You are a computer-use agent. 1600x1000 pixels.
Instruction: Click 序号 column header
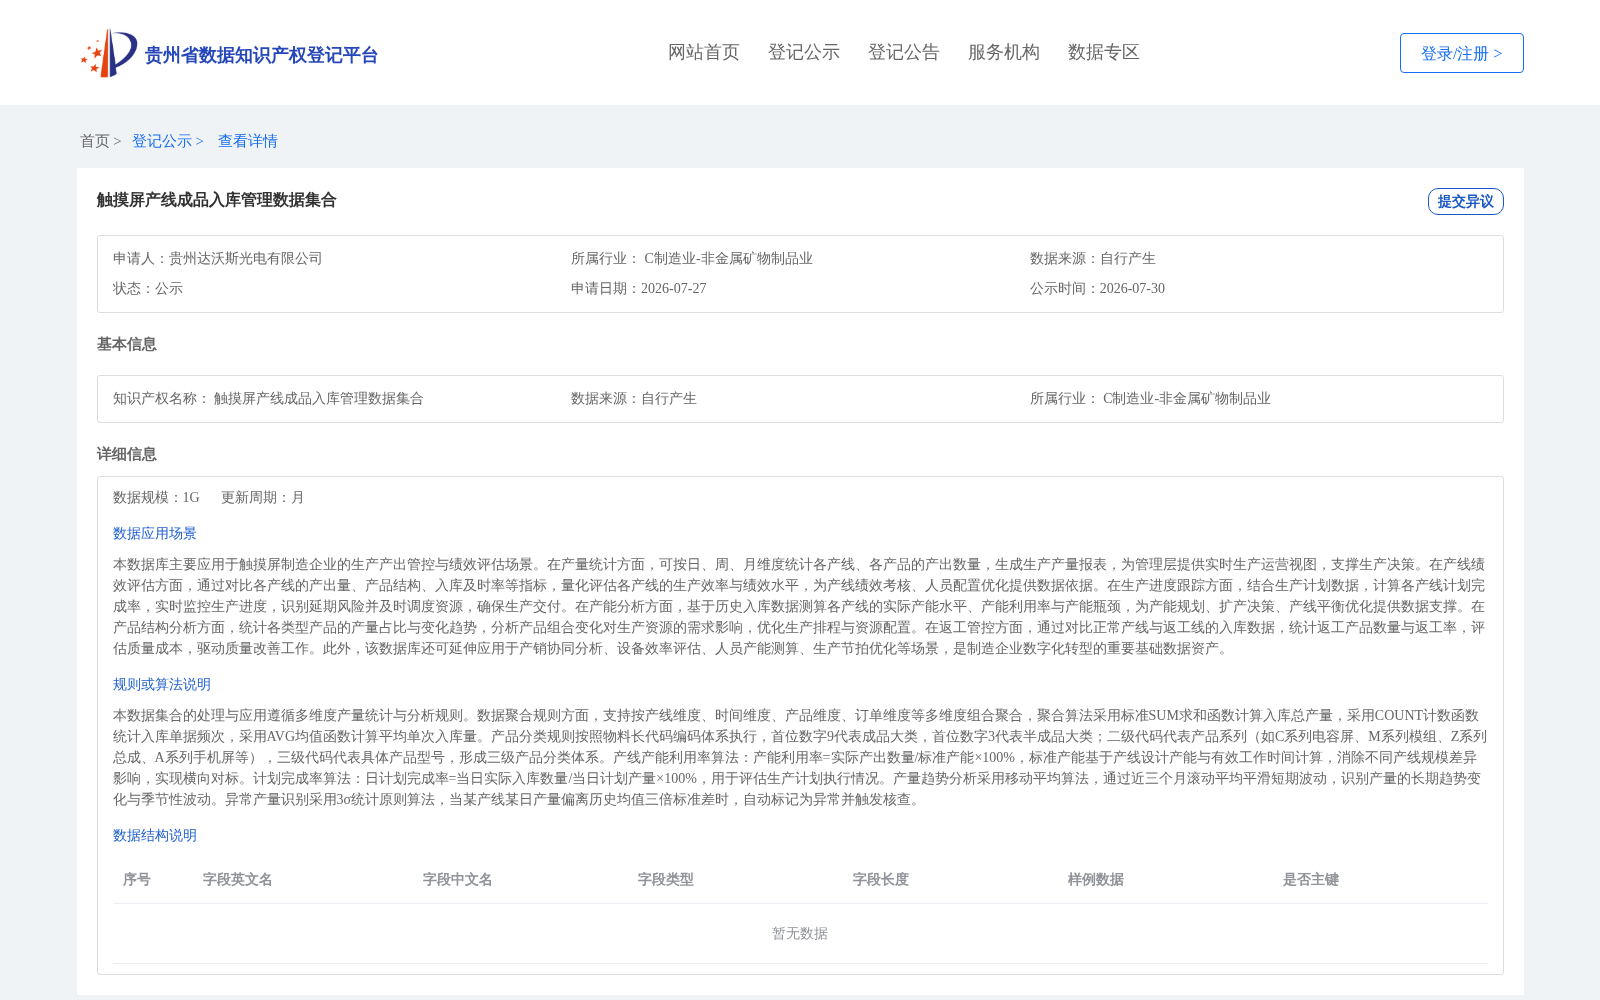coord(137,879)
